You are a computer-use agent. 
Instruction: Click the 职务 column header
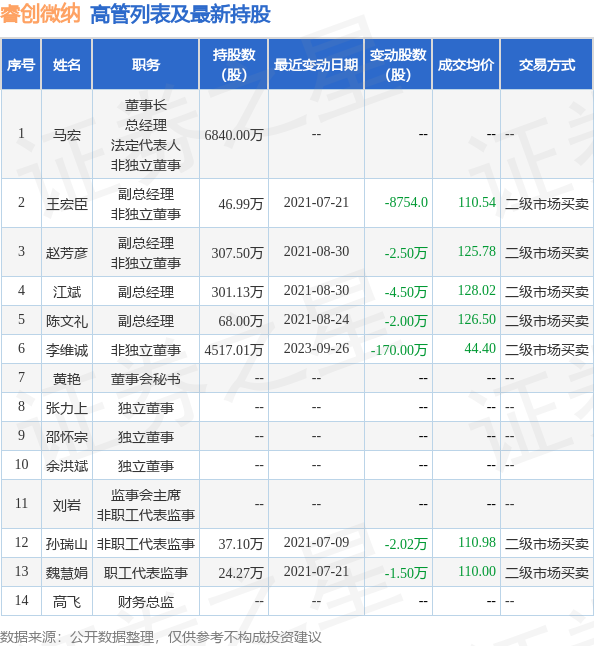point(146,65)
